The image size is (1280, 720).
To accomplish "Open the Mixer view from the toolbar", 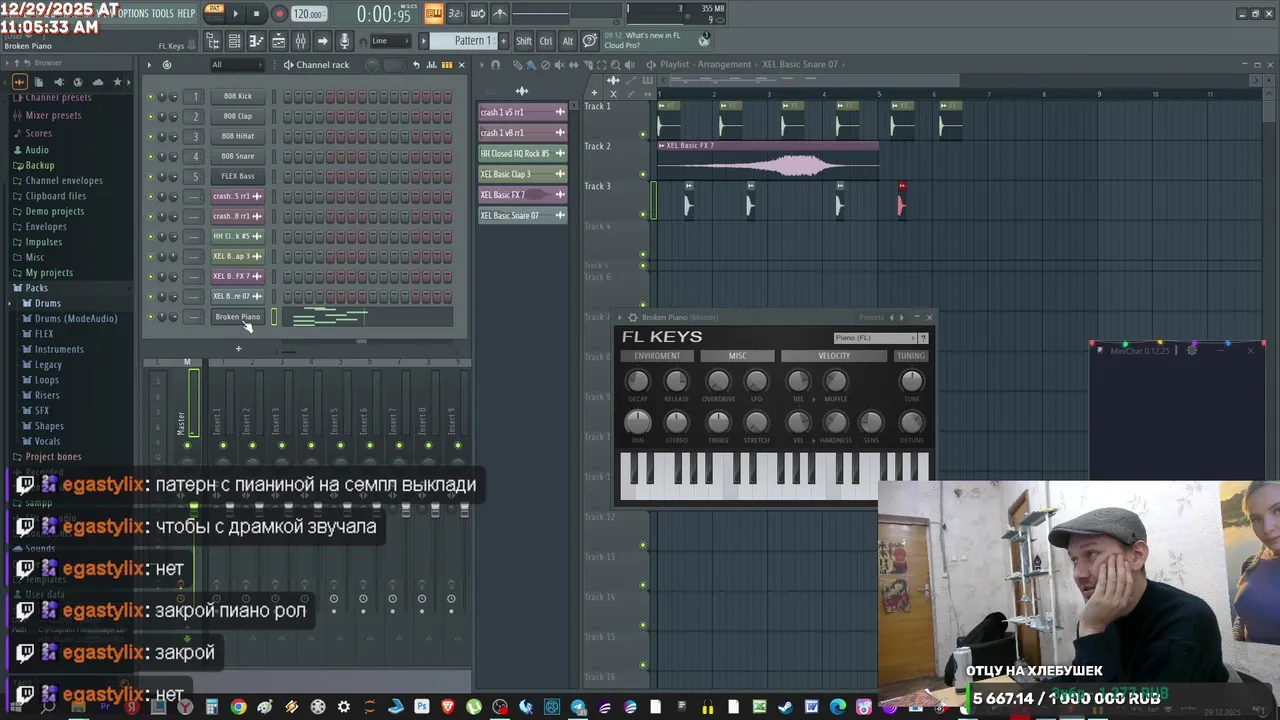I will 300,41.
